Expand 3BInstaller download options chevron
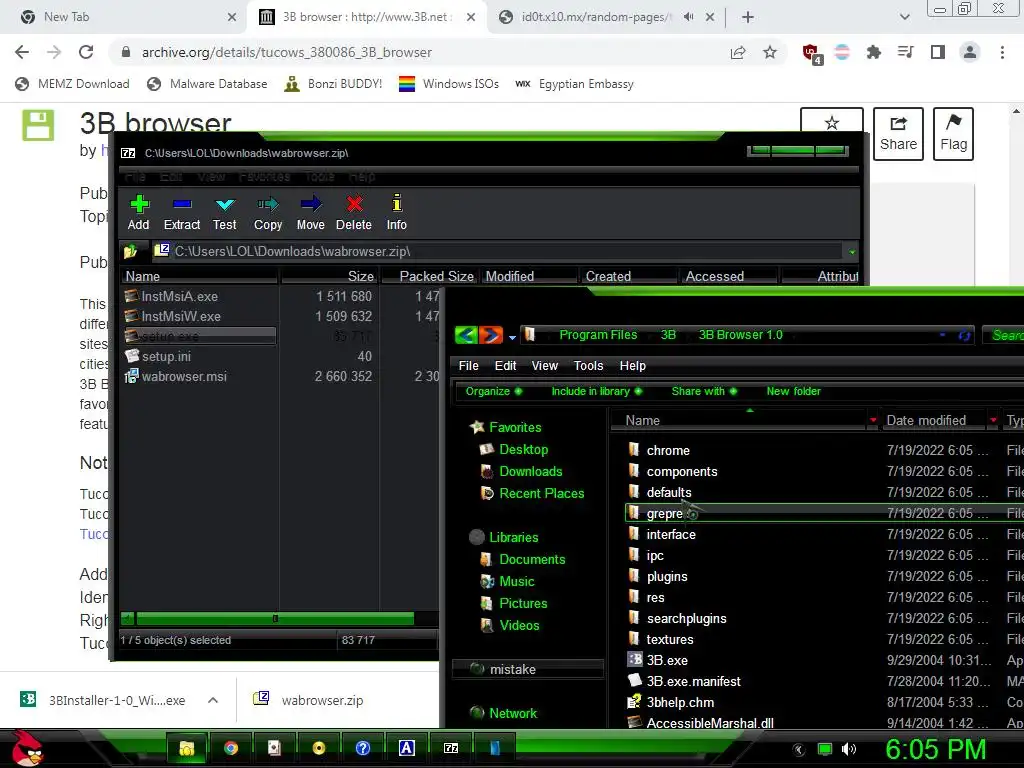The height and width of the screenshot is (768, 1024). coord(213,700)
